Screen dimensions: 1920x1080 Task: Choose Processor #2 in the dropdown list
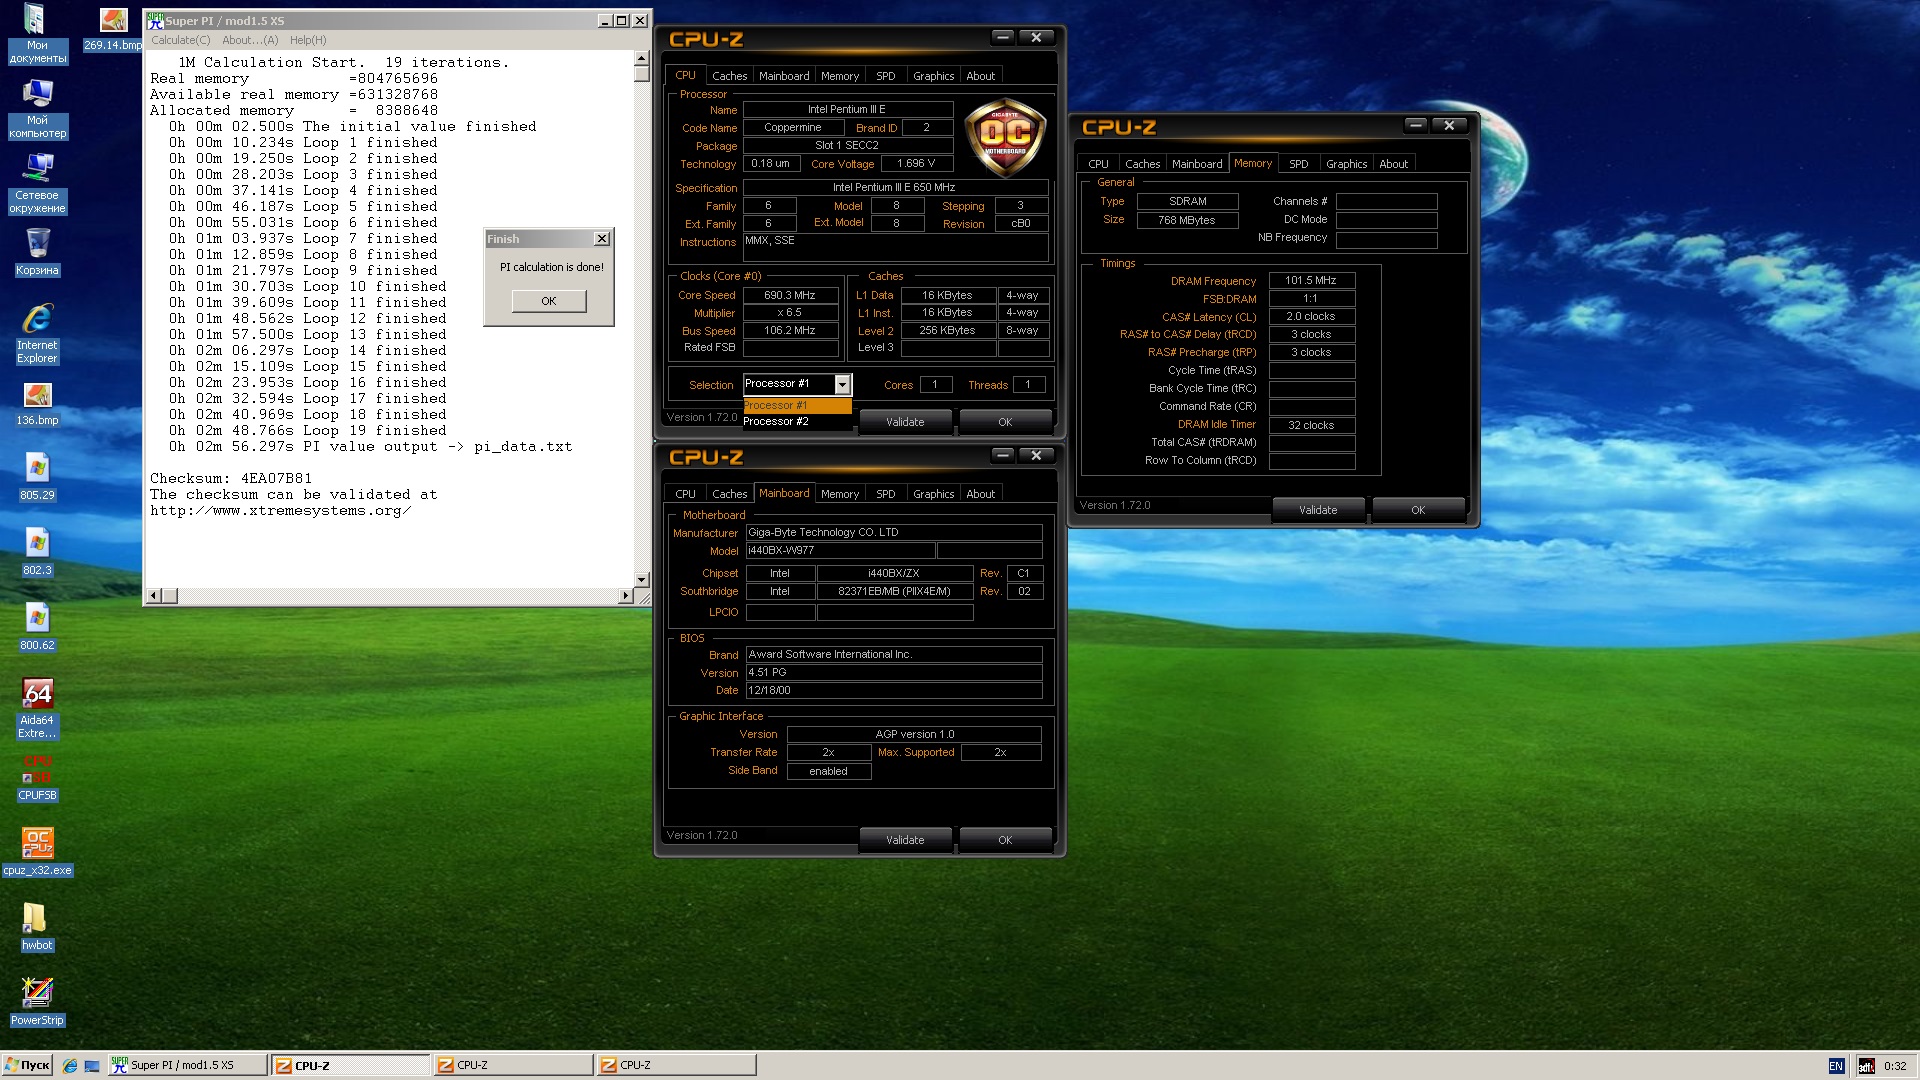tap(797, 421)
